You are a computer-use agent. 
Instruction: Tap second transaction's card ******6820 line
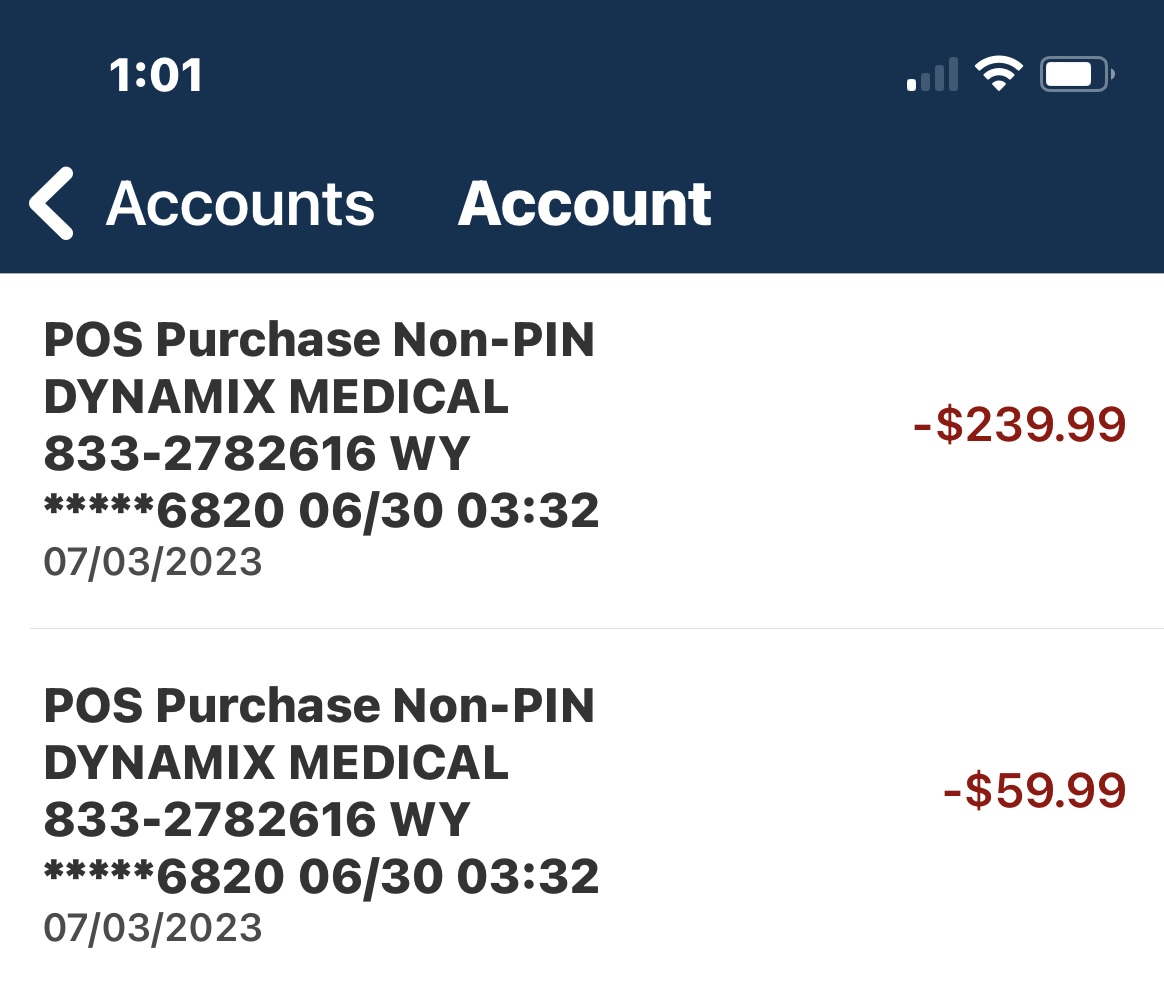[x=321, y=877]
